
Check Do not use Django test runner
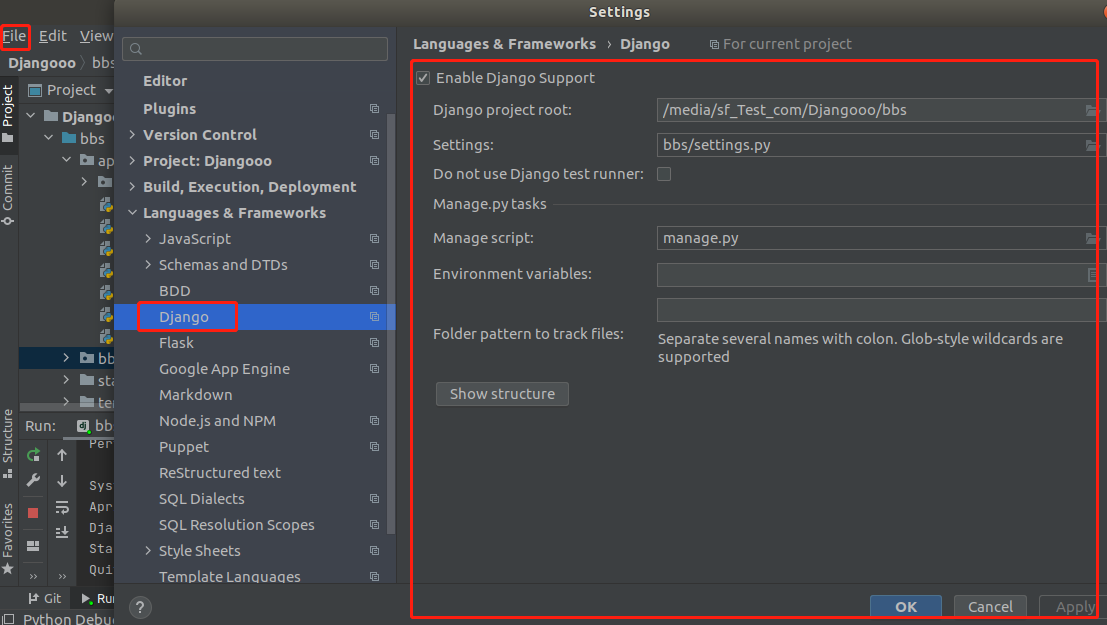point(663,173)
